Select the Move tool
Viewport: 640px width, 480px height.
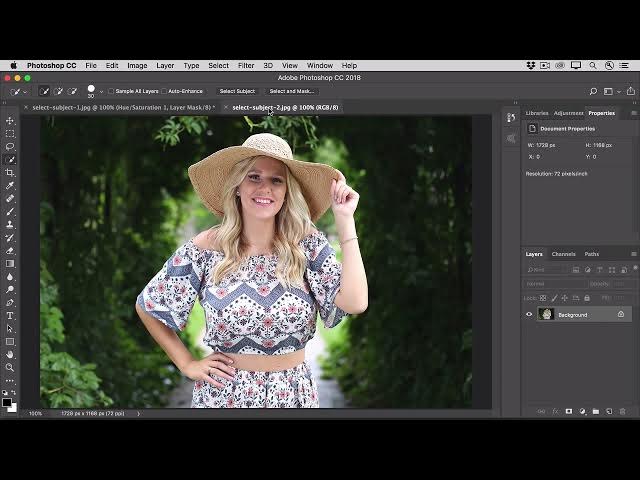(10, 120)
